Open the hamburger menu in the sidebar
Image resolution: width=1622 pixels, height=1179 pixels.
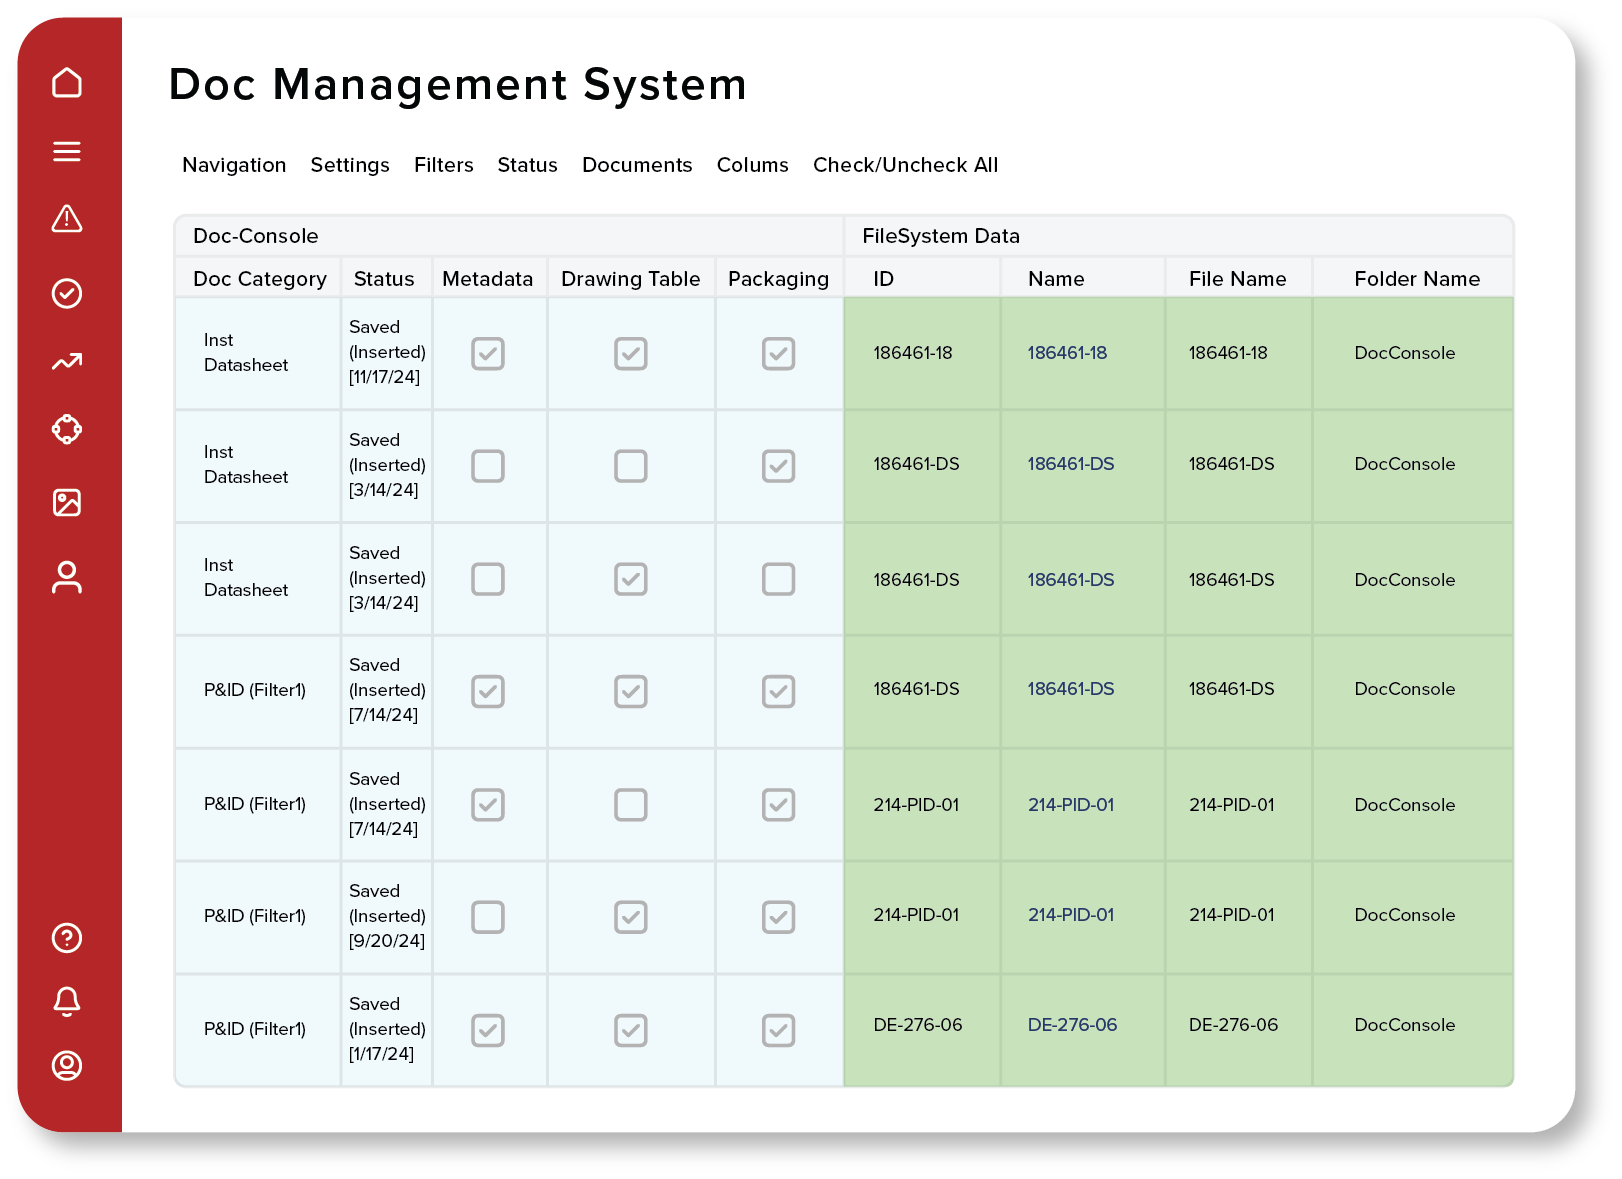point(67,151)
